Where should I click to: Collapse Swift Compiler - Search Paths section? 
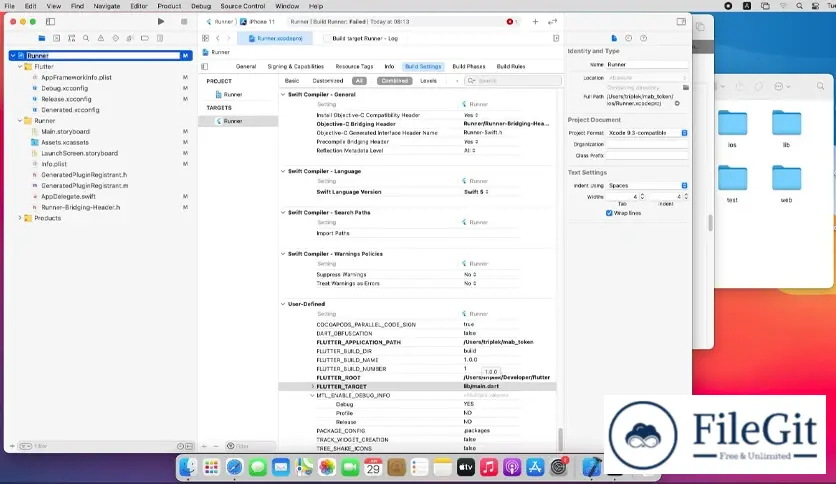[283, 212]
